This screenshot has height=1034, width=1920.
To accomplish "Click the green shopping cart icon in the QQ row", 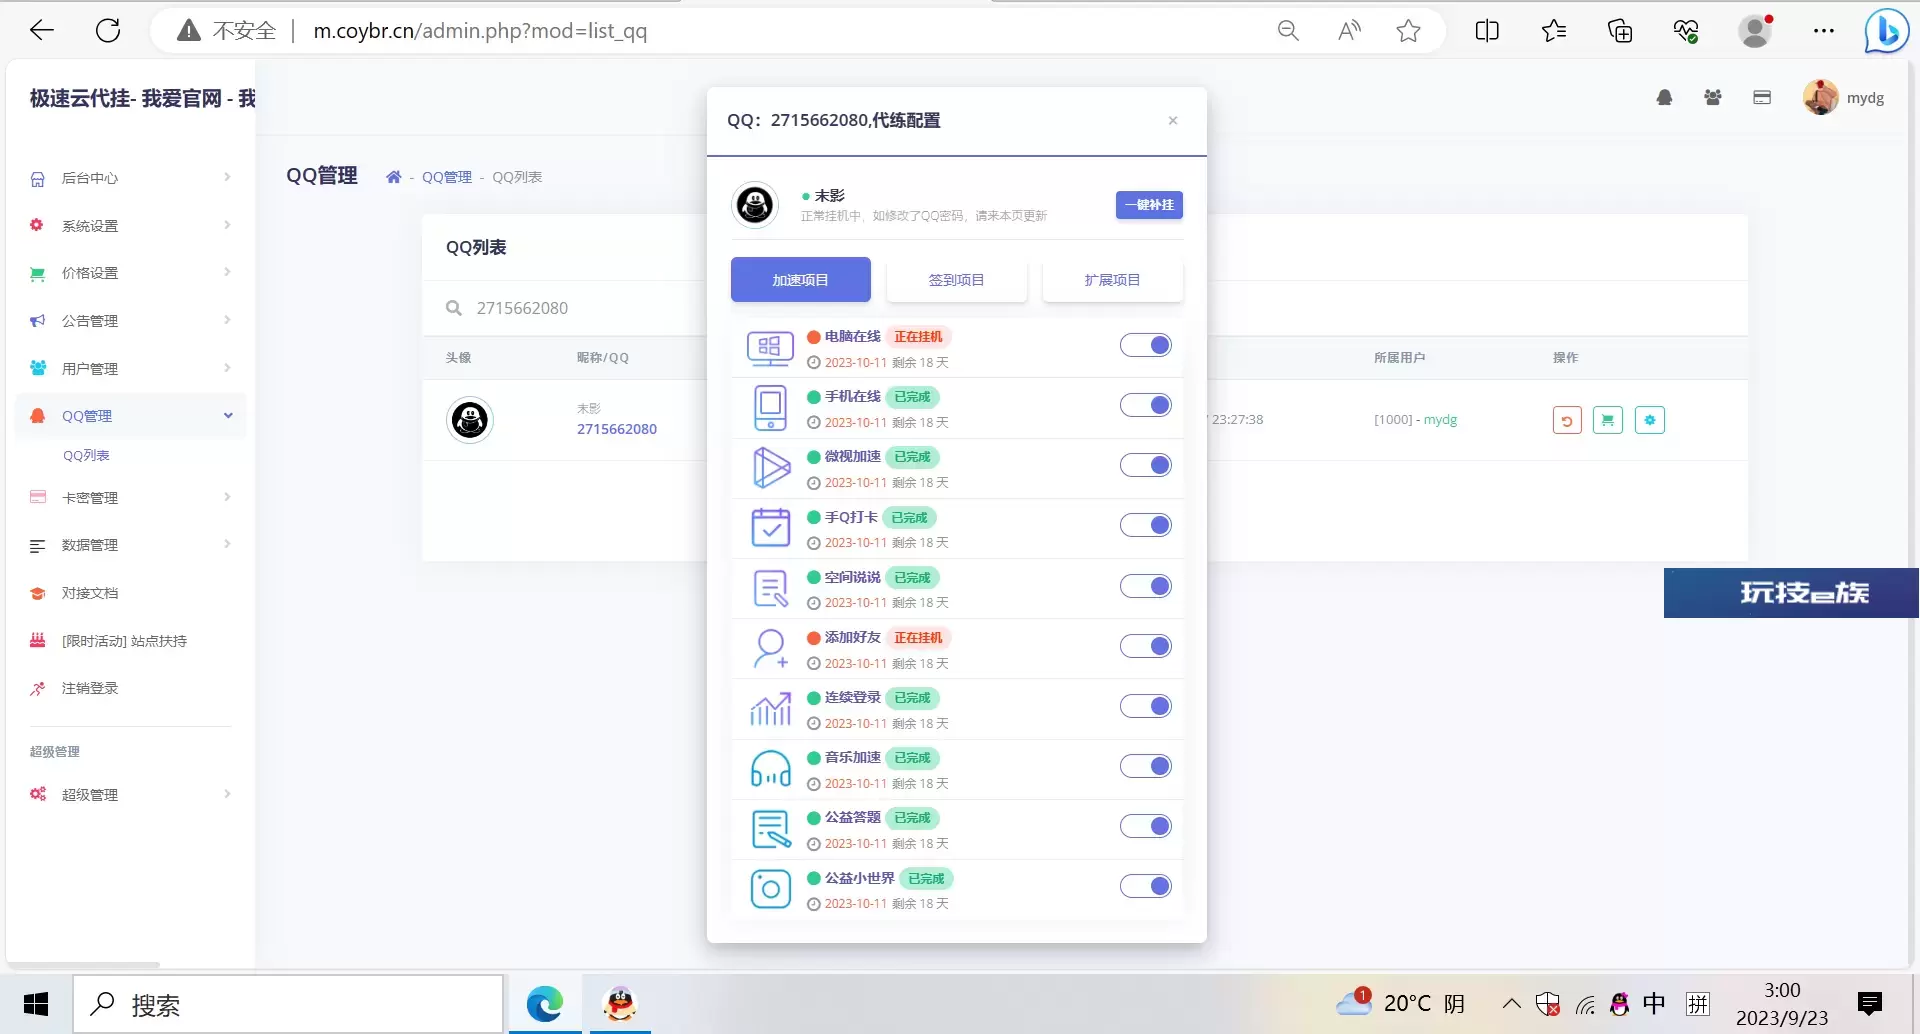I will pyautogui.click(x=1608, y=421).
